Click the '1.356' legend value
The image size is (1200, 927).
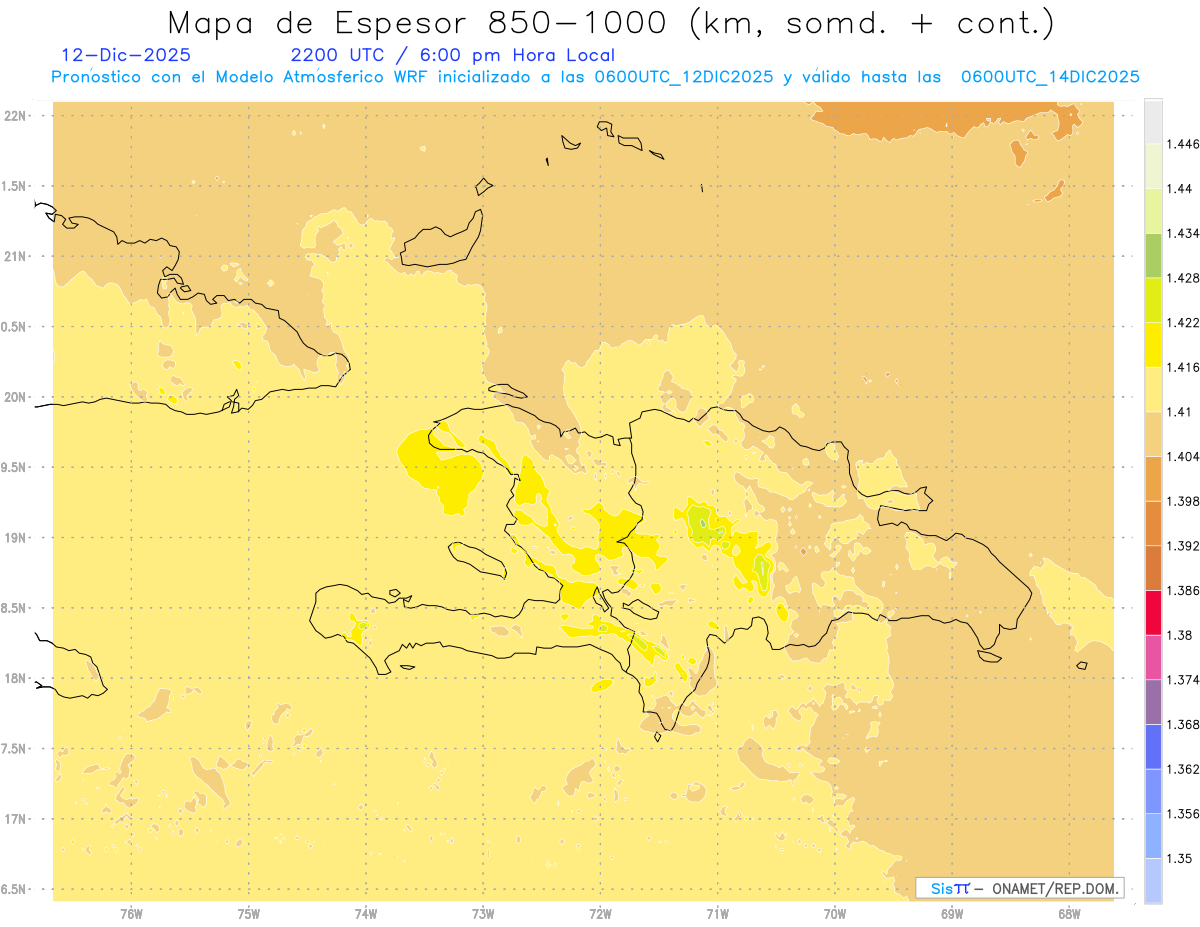[x=1182, y=814]
